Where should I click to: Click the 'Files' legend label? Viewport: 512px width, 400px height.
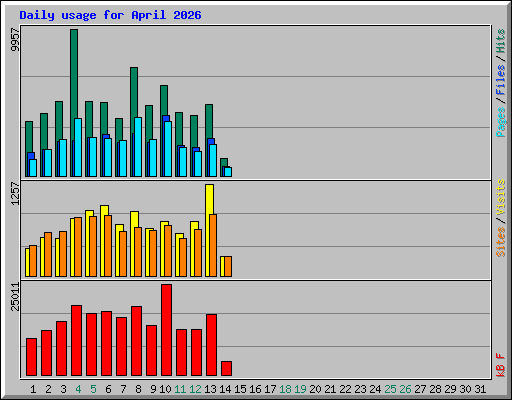(501, 80)
